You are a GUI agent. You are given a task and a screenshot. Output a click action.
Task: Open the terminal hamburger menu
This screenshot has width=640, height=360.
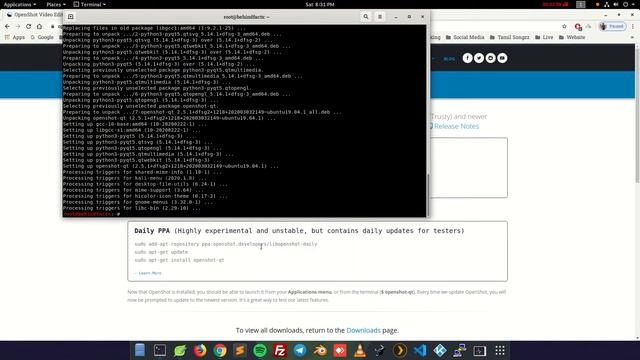(x=380, y=17)
